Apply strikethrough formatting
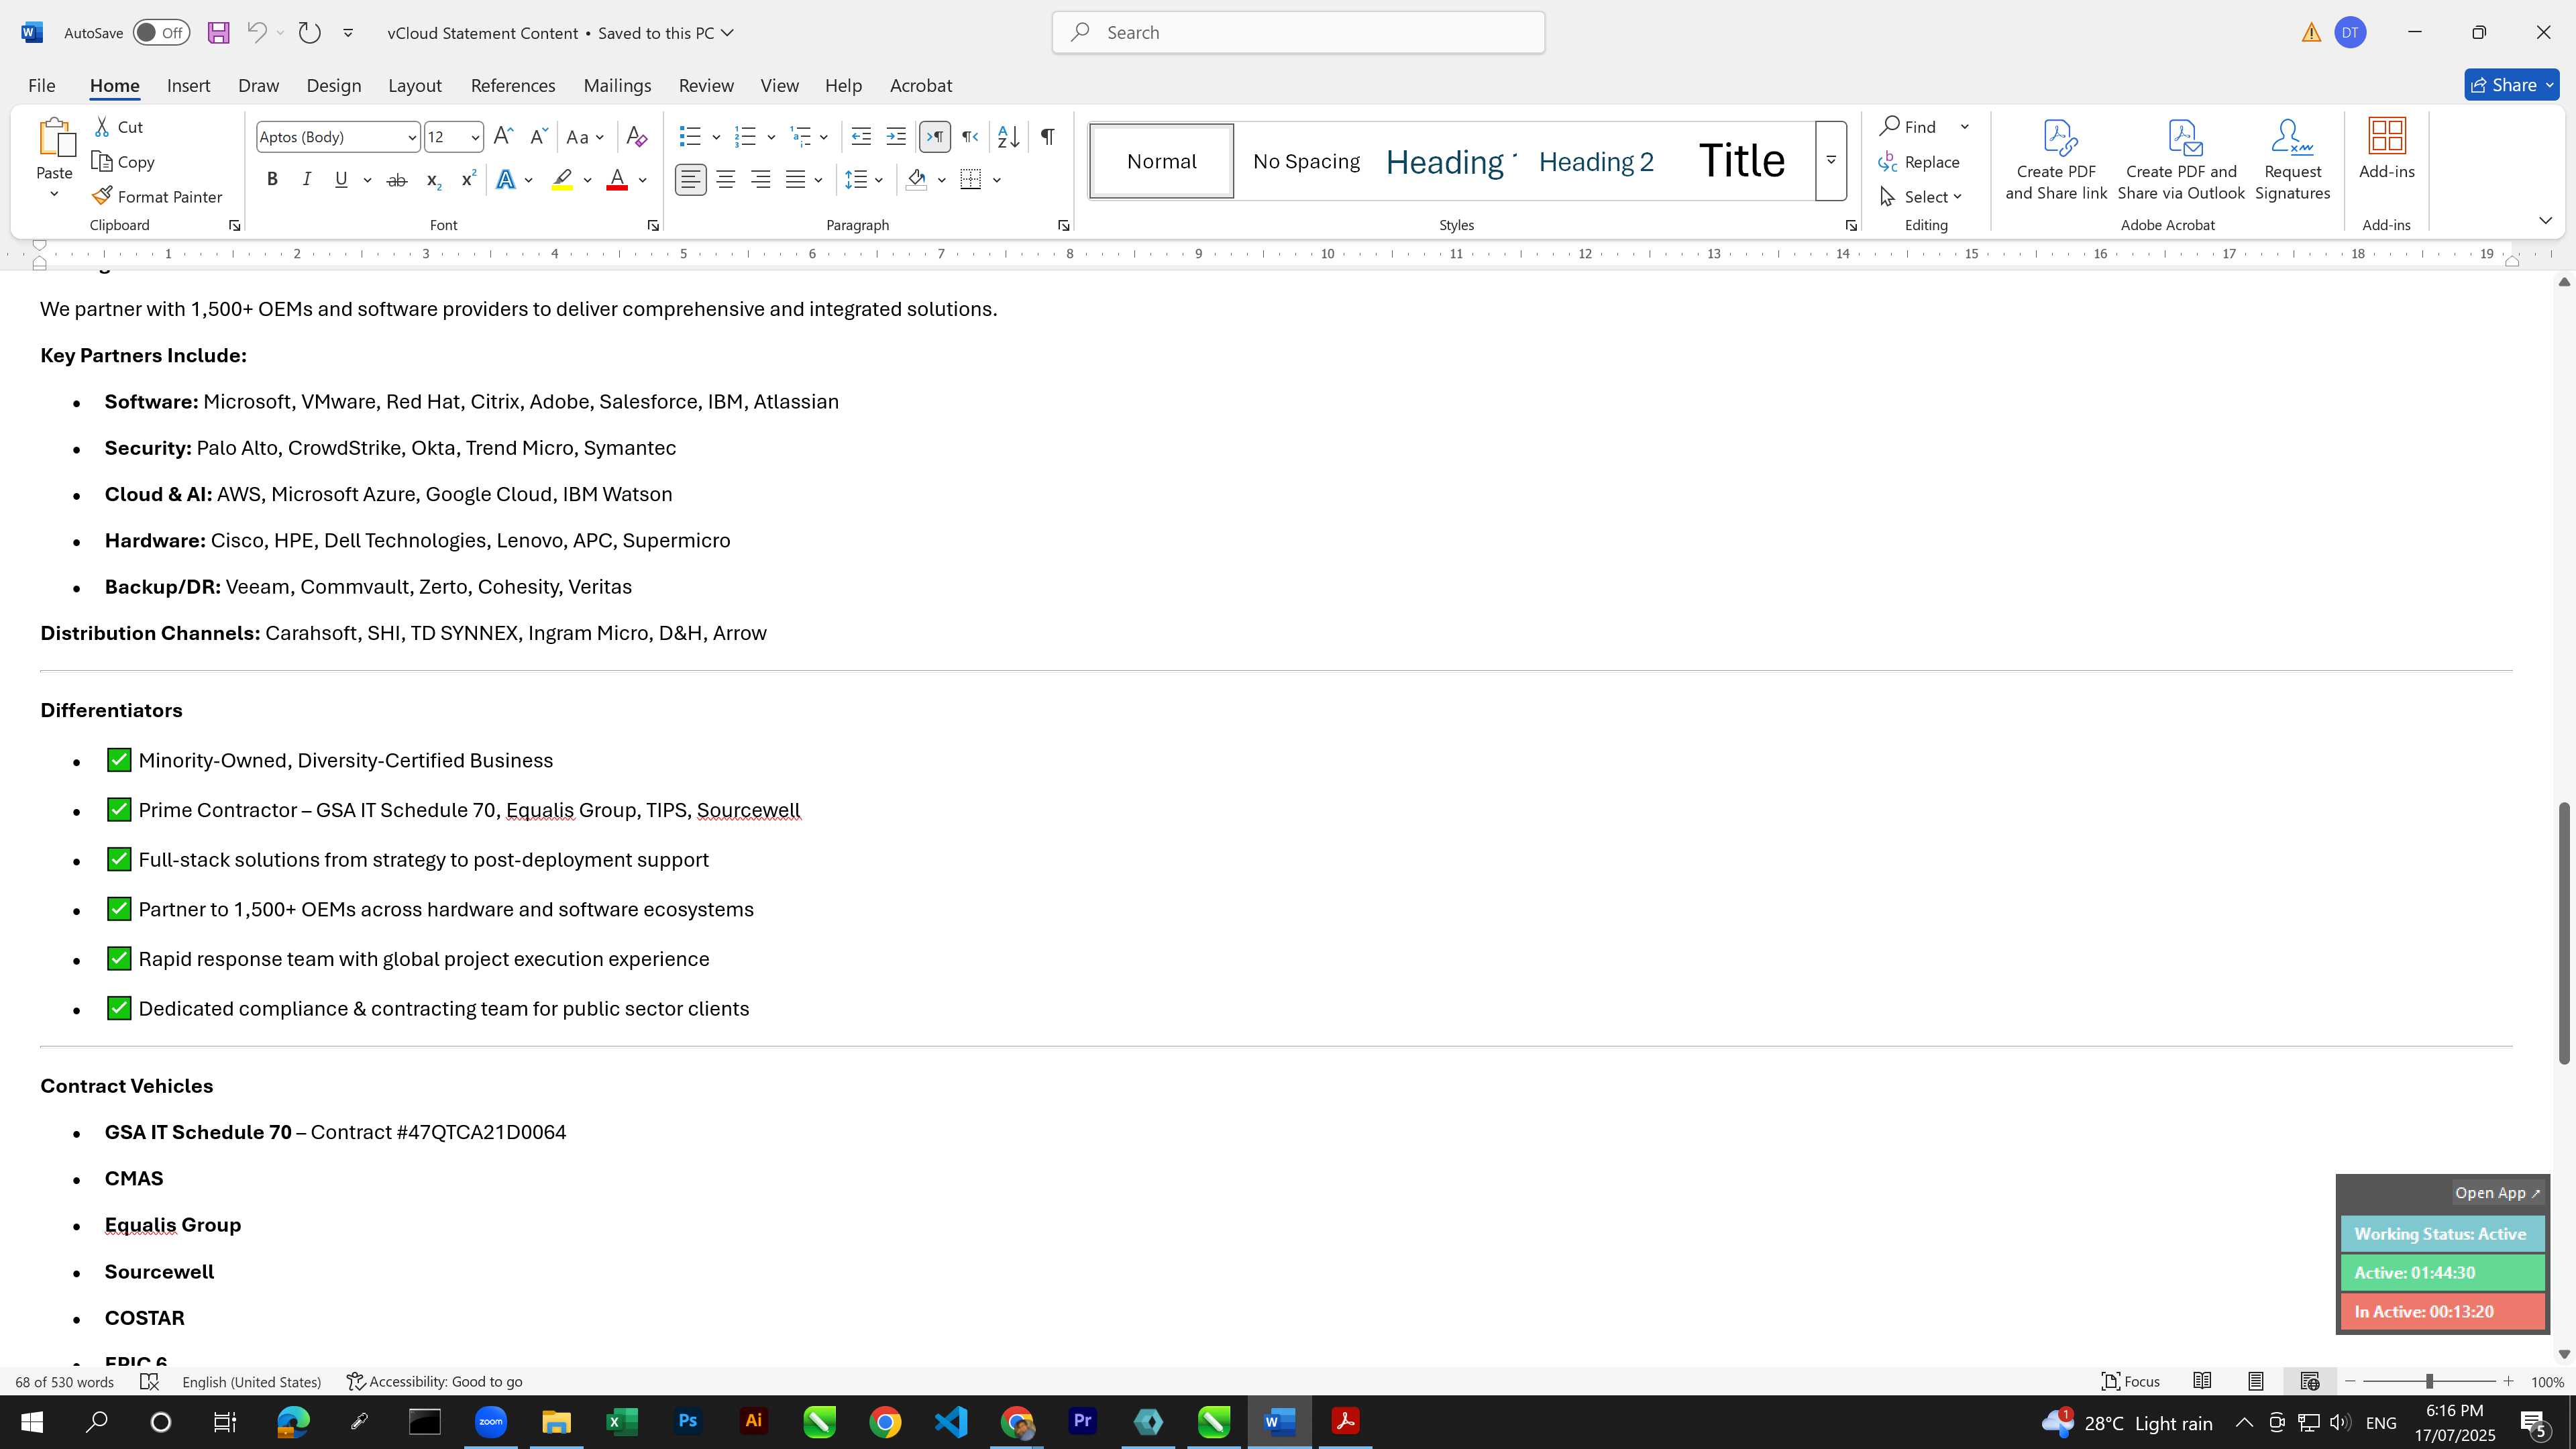This screenshot has height=1449, width=2576. click(x=397, y=180)
